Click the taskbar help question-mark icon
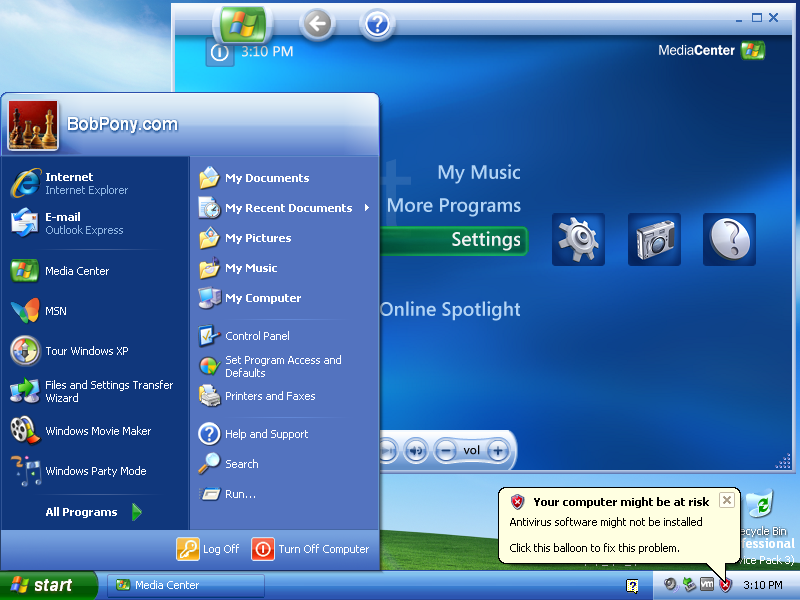The image size is (800, 600). click(x=632, y=586)
